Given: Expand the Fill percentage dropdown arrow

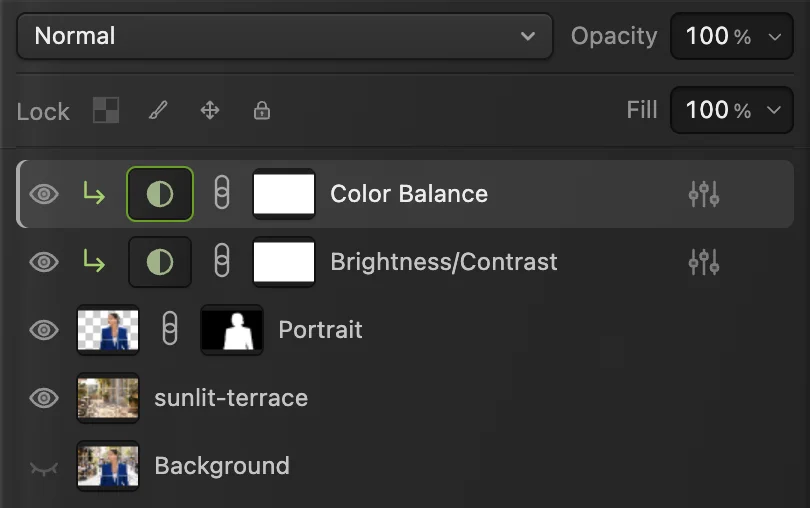Looking at the screenshot, I should (x=774, y=110).
